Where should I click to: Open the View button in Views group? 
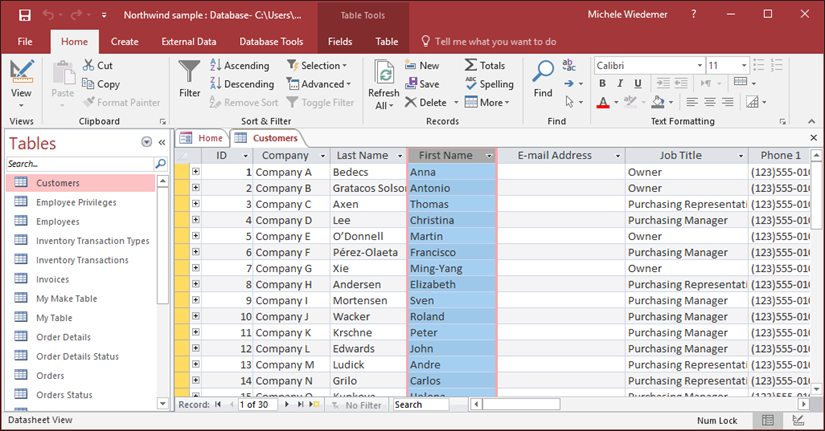point(21,84)
